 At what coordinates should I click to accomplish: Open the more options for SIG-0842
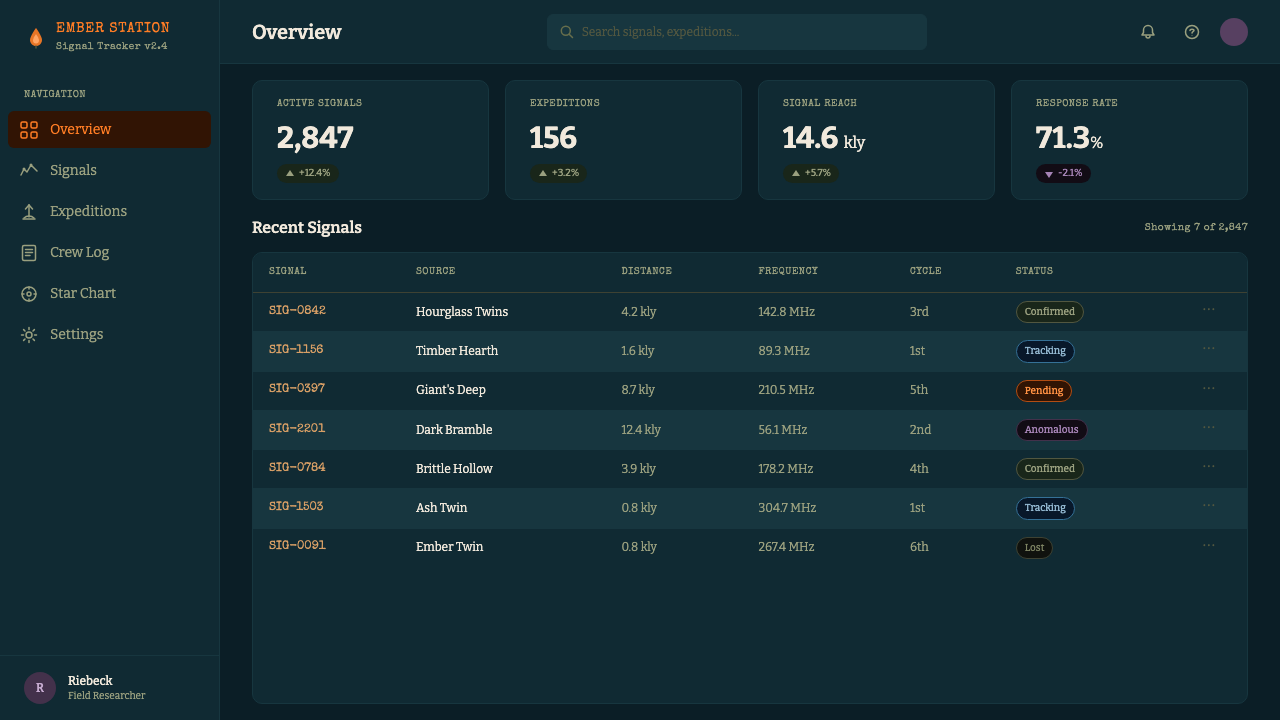pyautogui.click(x=1209, y=310)
